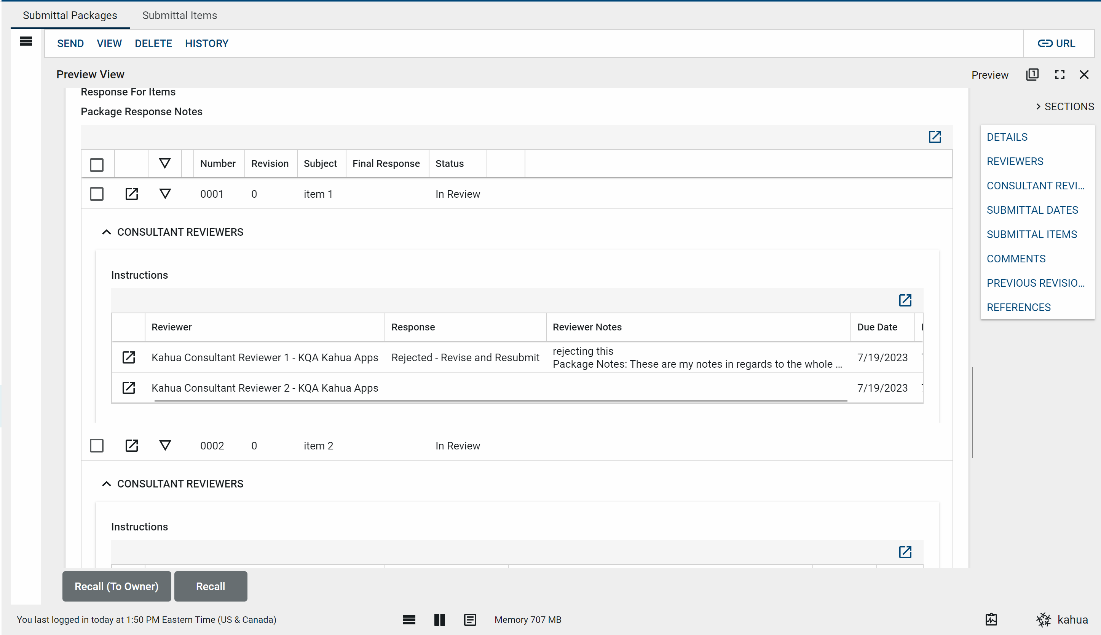Click HISTORY in the toolbar
This screenshot has width=1101, height=635.
[x=206, y=43]
